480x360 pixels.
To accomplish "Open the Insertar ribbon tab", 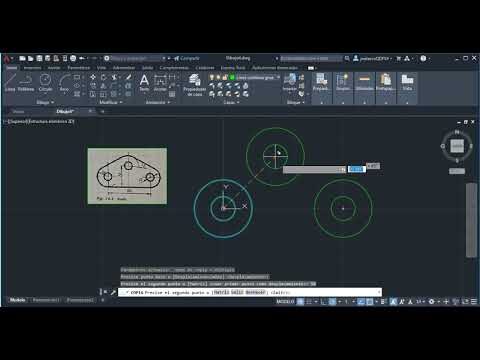I will coord(32,68).
